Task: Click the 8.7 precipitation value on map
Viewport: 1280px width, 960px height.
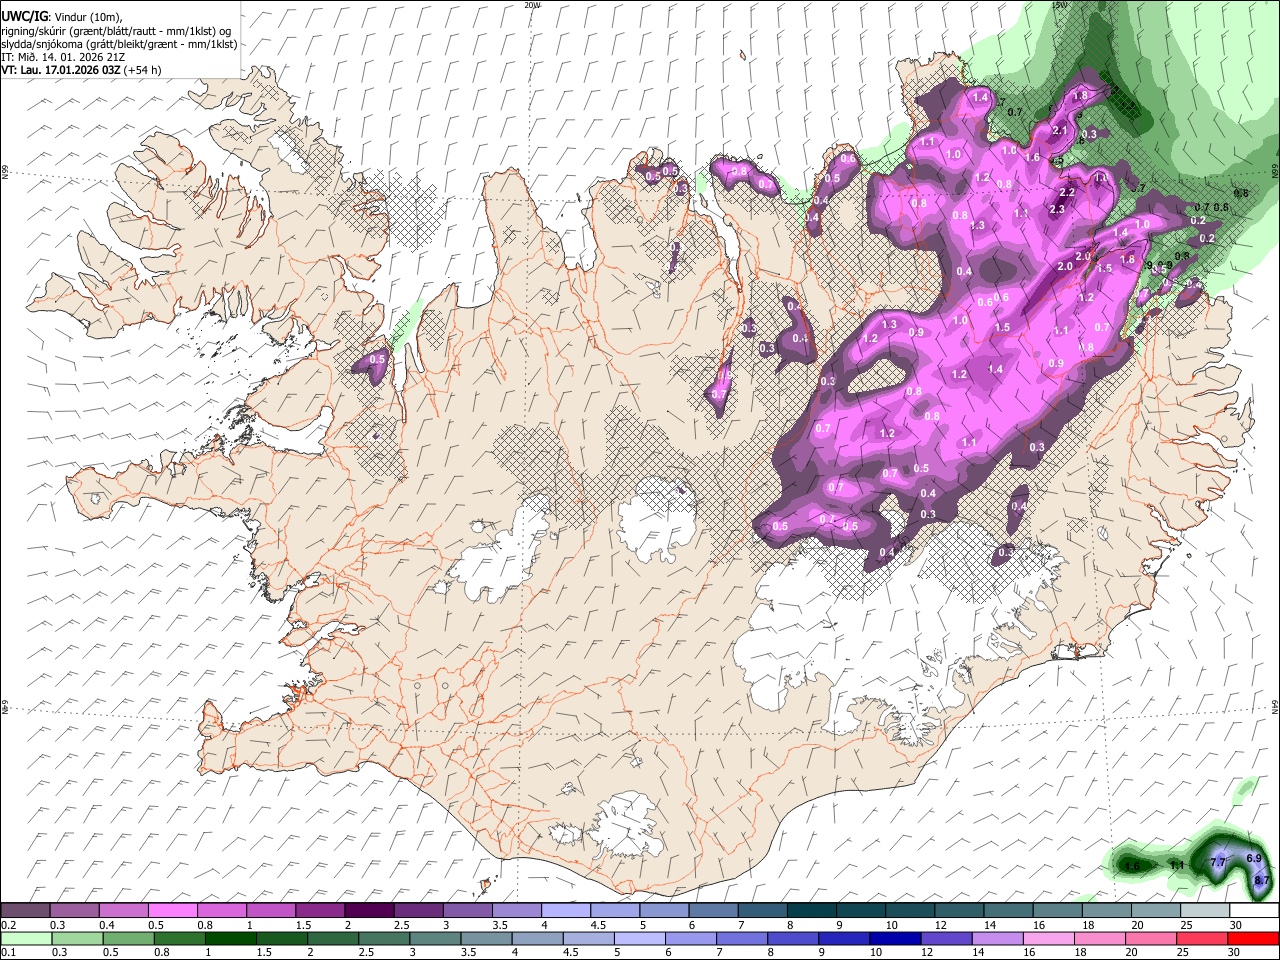Action: pos(1261,879)
